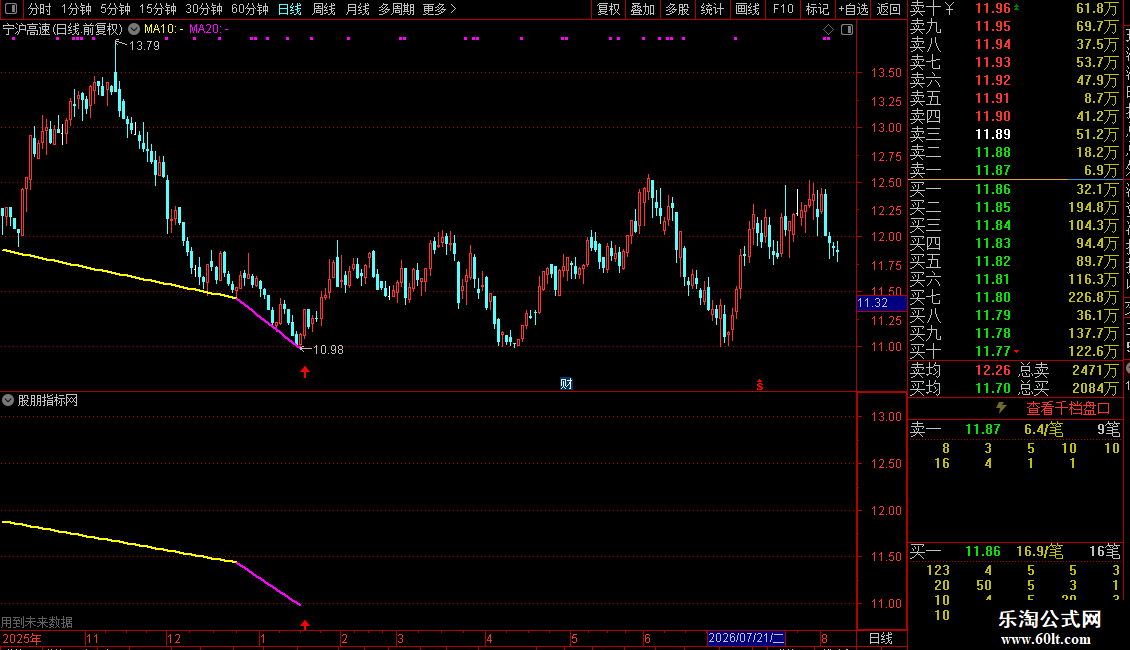Open 查看千档盘口 link

(1068, 409)
